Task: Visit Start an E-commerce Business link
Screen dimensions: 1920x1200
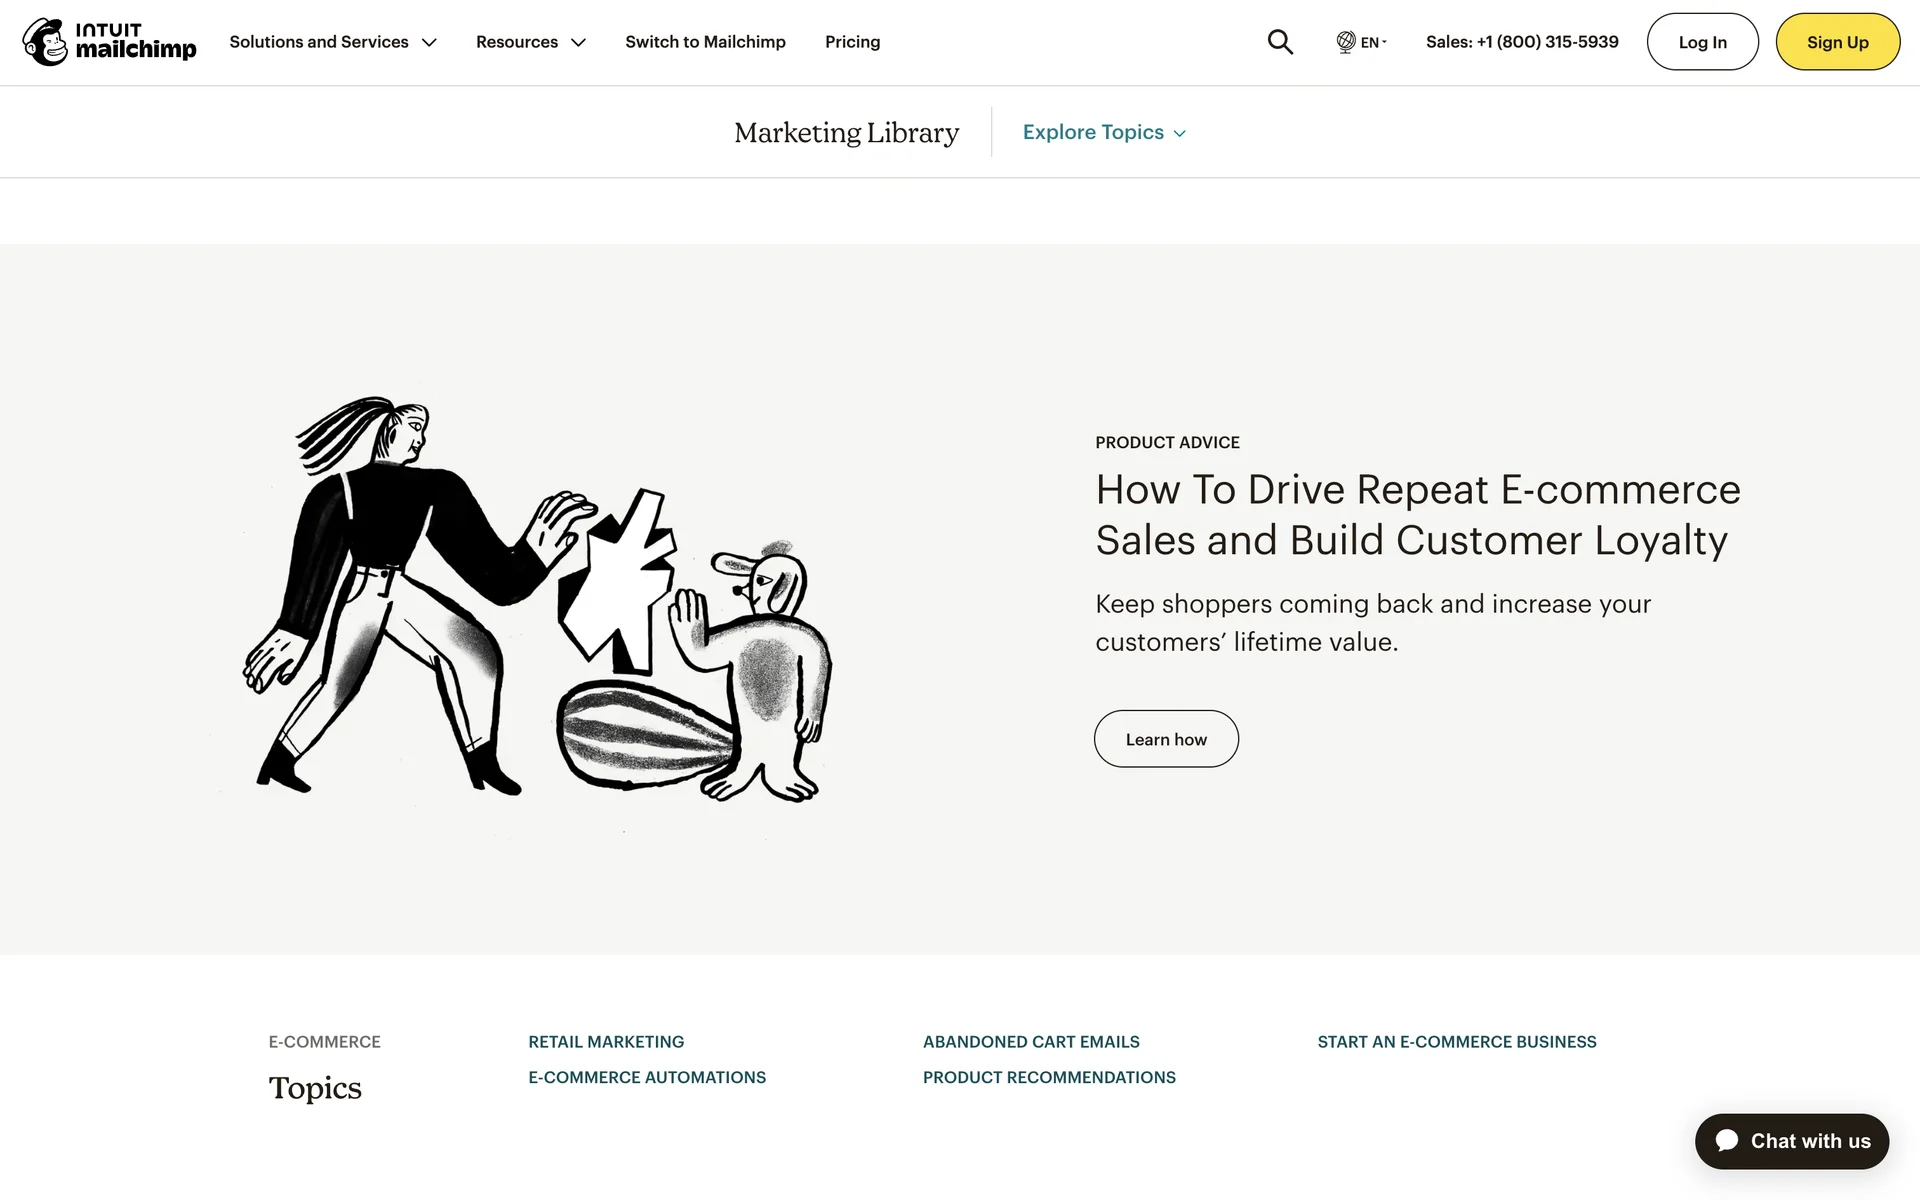Action: pos(1457,1042)
